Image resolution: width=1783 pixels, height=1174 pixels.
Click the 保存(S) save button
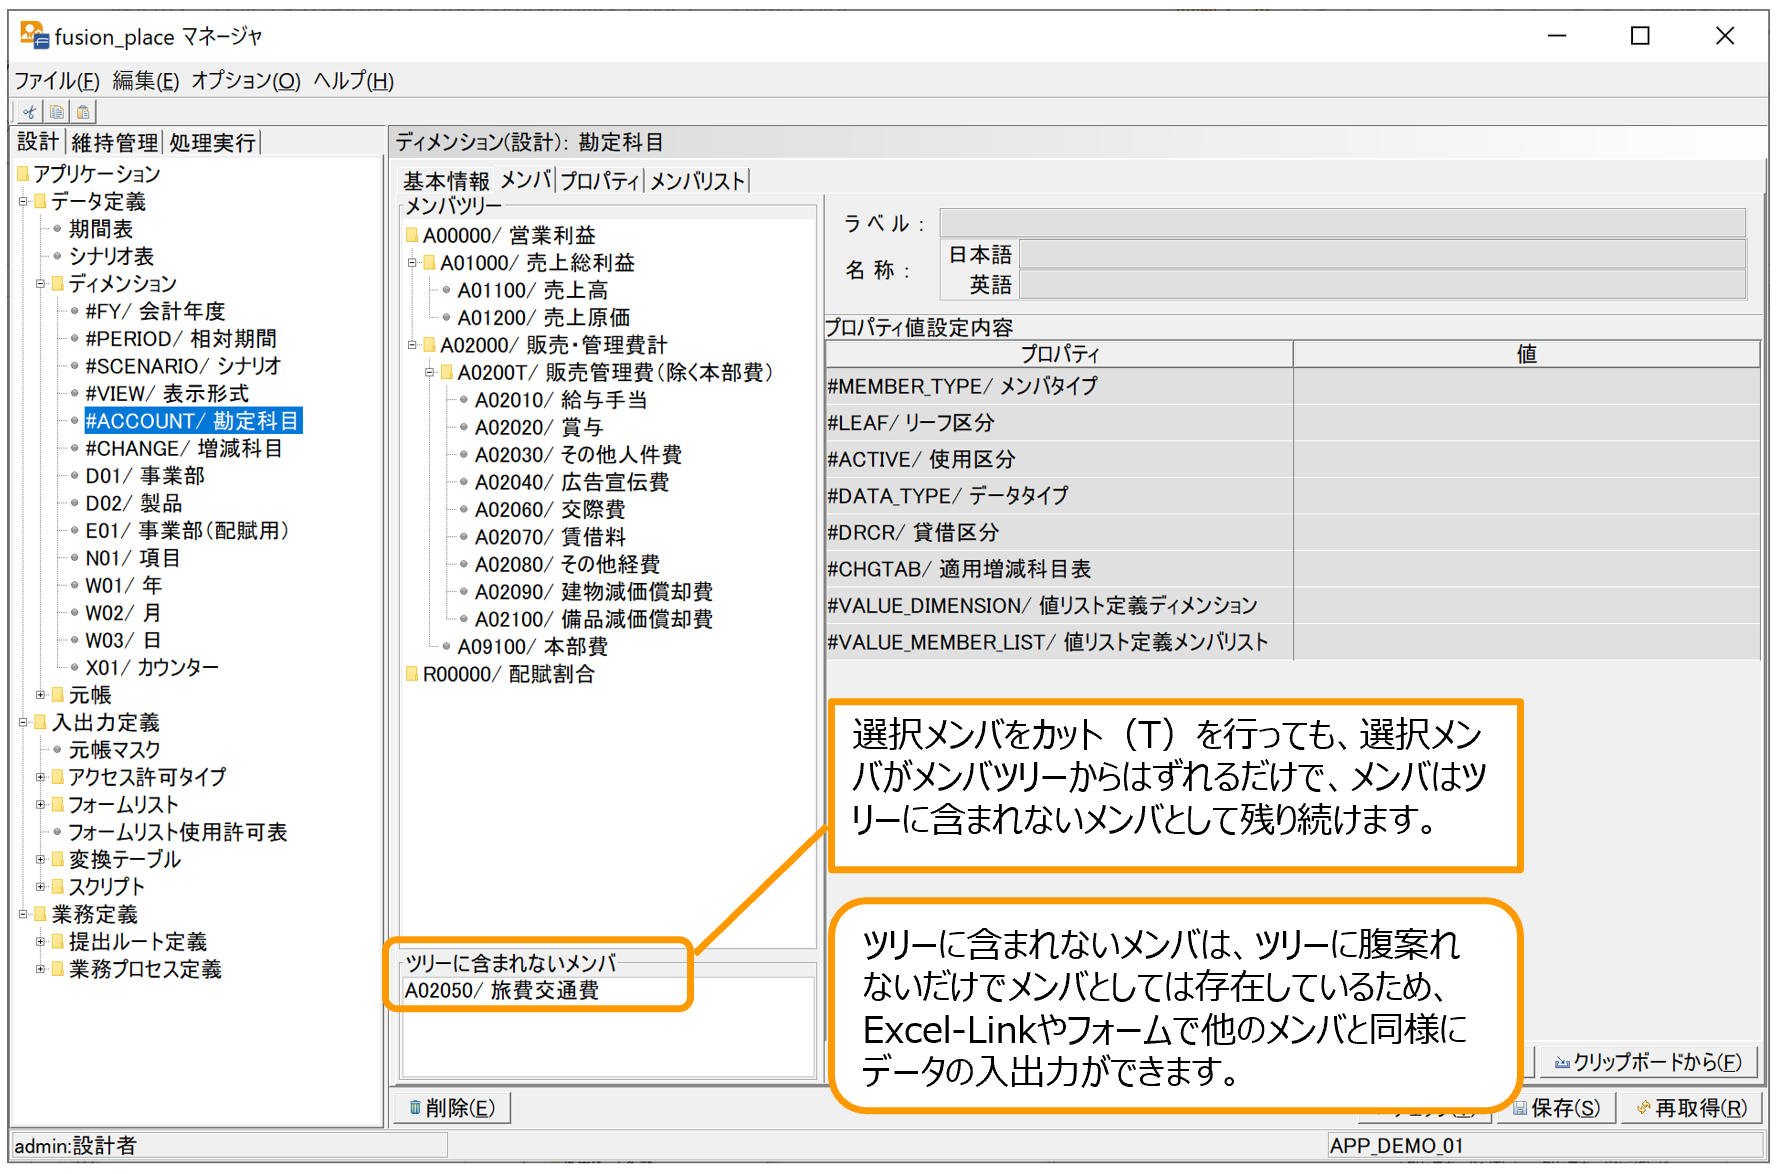coord(1556,1108)
